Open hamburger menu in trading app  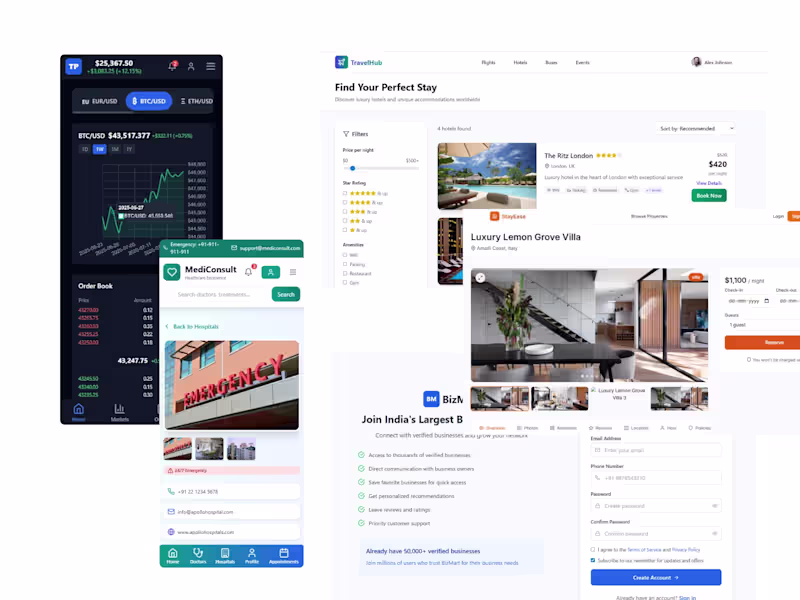coord(211,66)
